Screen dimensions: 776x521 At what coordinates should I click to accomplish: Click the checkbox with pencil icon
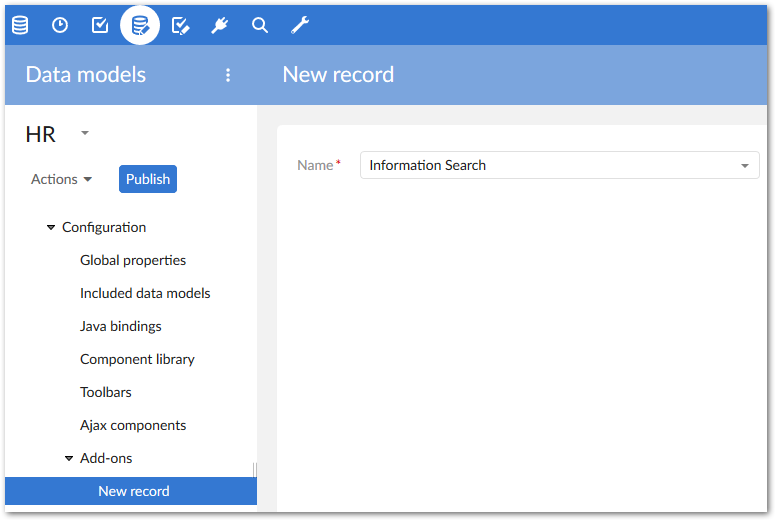tap(180, 25)
